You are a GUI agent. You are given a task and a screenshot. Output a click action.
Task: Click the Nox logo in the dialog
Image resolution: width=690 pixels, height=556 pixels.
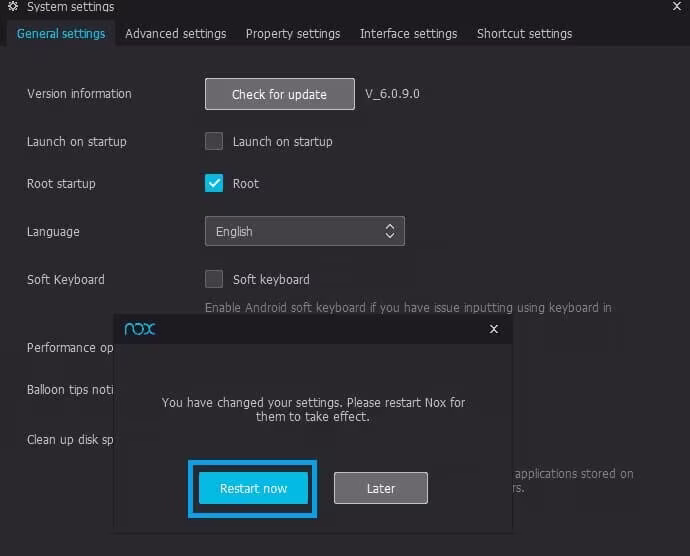(140, 328)
